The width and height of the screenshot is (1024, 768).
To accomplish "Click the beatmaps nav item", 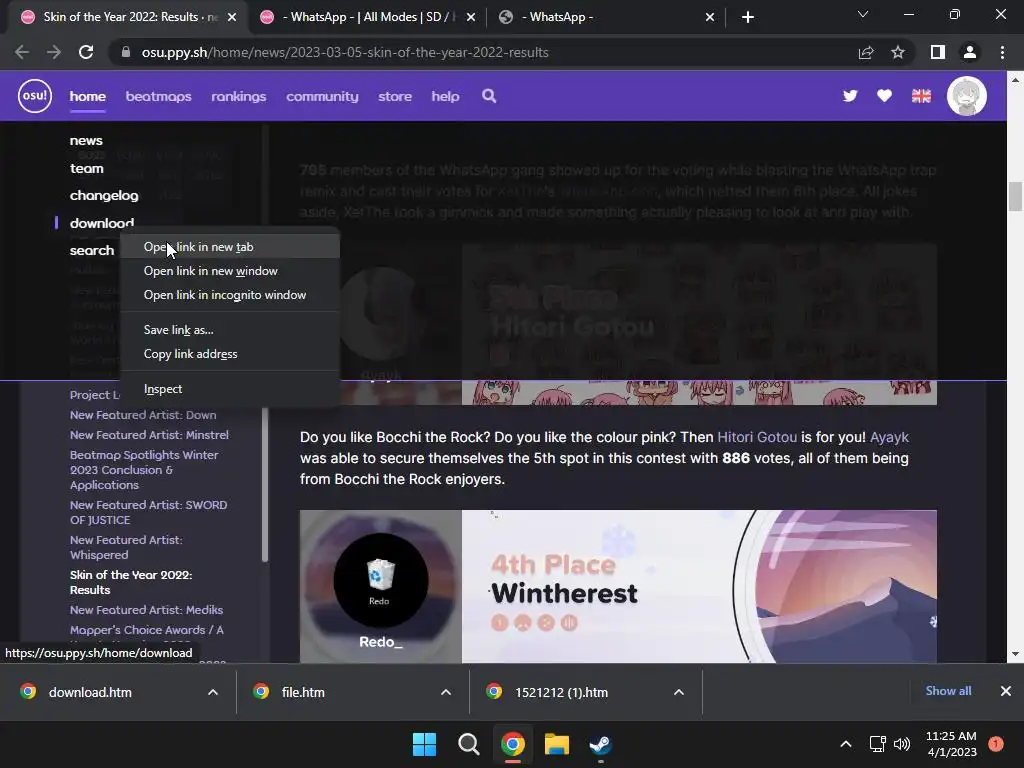I will click(159, 96).
